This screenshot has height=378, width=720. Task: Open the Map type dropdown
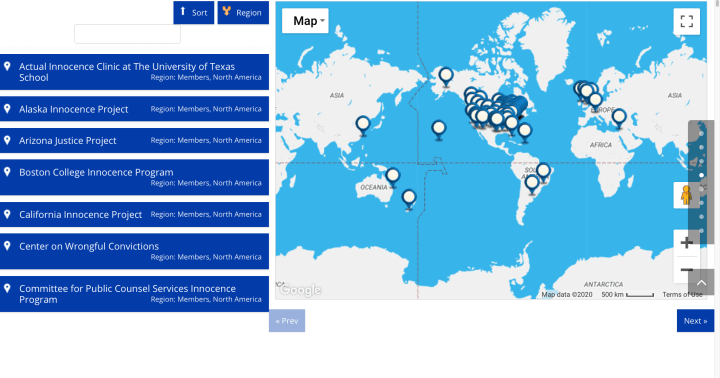tap(305, 21)
